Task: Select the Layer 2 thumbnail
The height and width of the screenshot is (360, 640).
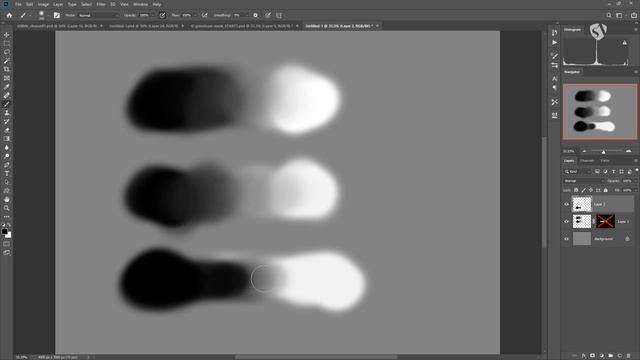Action: click(x=582, y=204)
